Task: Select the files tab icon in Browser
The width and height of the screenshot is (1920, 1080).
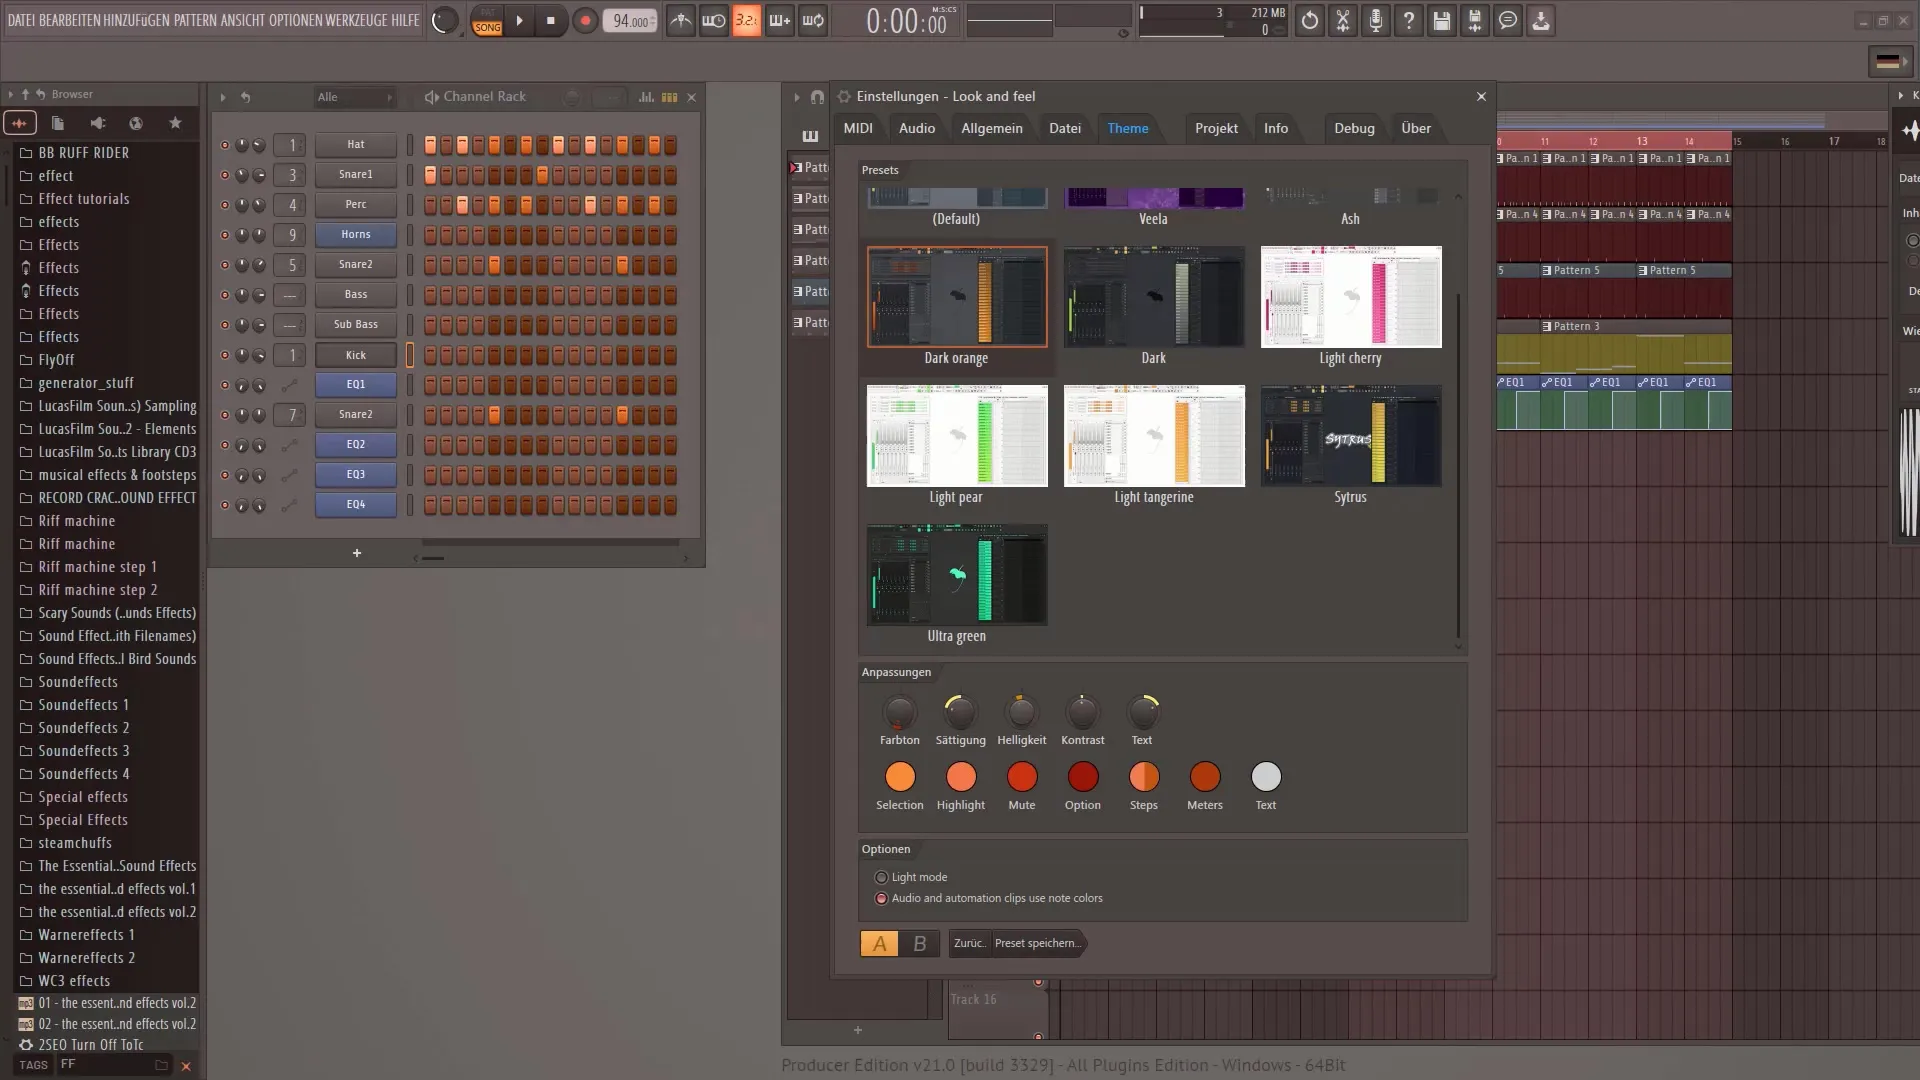Action: 58,123
